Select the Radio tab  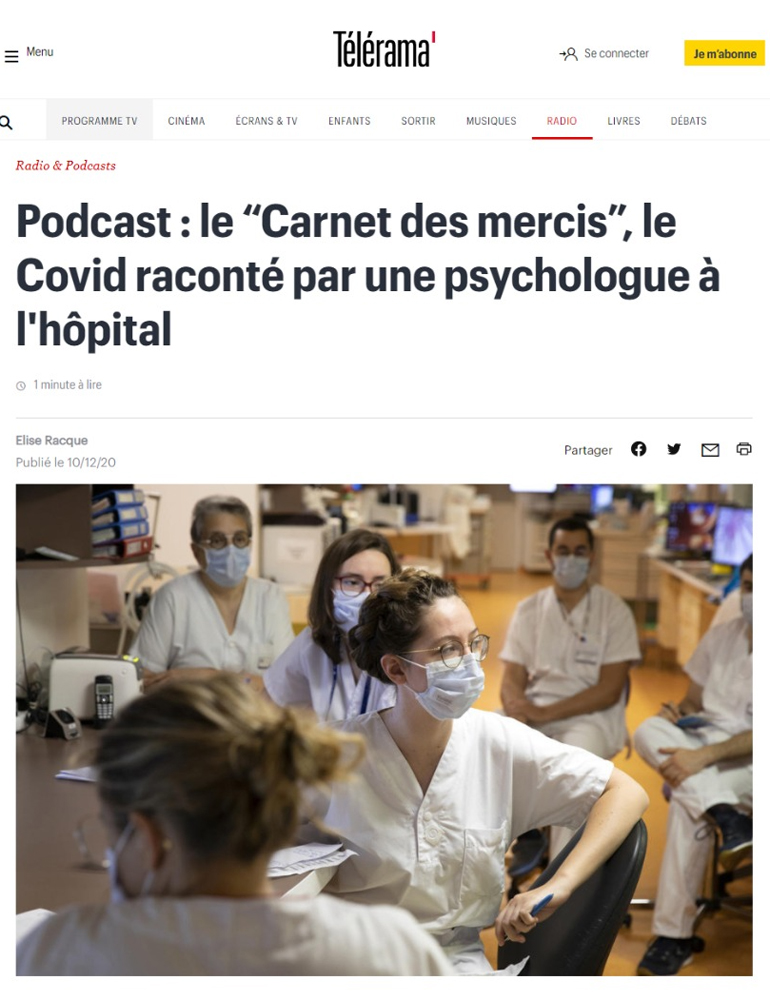[562, 121]
